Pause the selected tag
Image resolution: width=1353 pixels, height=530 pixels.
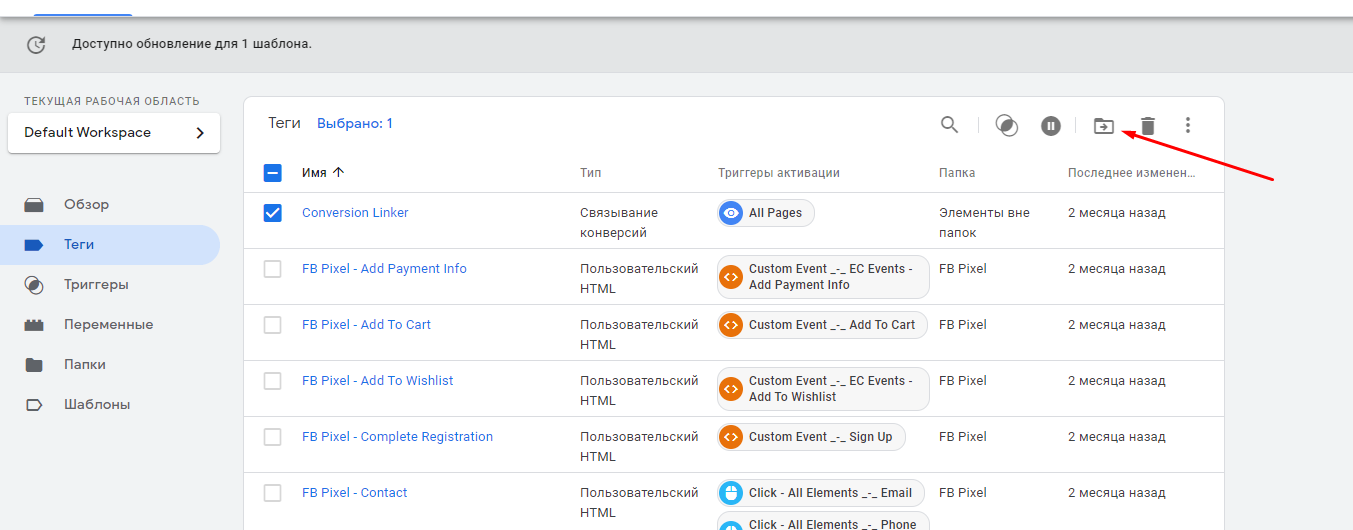coord(1050,125)
